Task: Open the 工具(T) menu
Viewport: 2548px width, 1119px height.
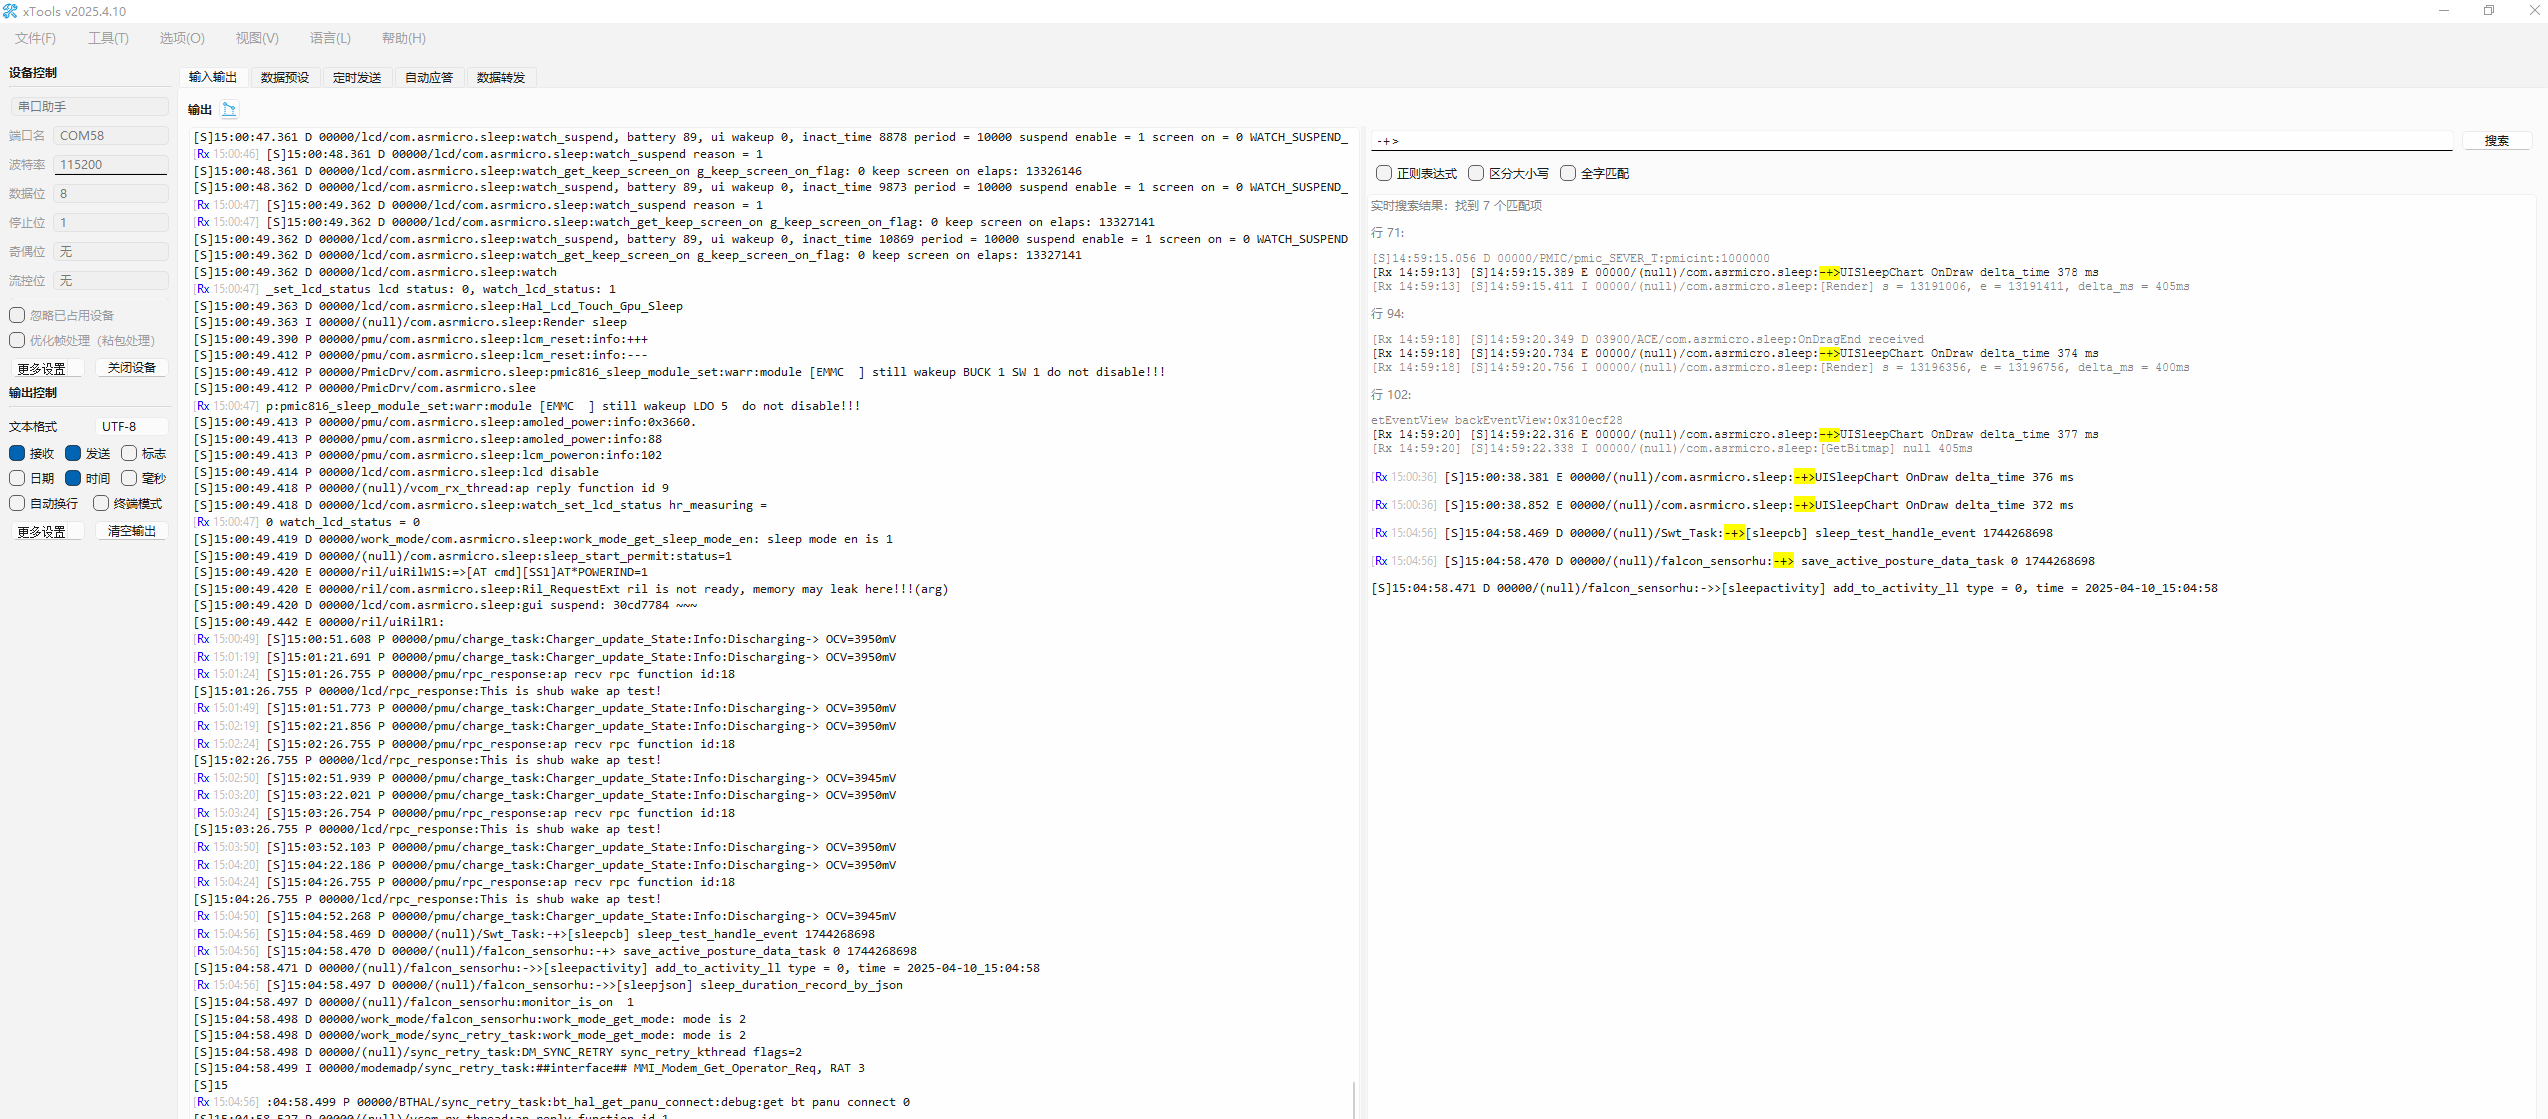Action: pos(108,38)
